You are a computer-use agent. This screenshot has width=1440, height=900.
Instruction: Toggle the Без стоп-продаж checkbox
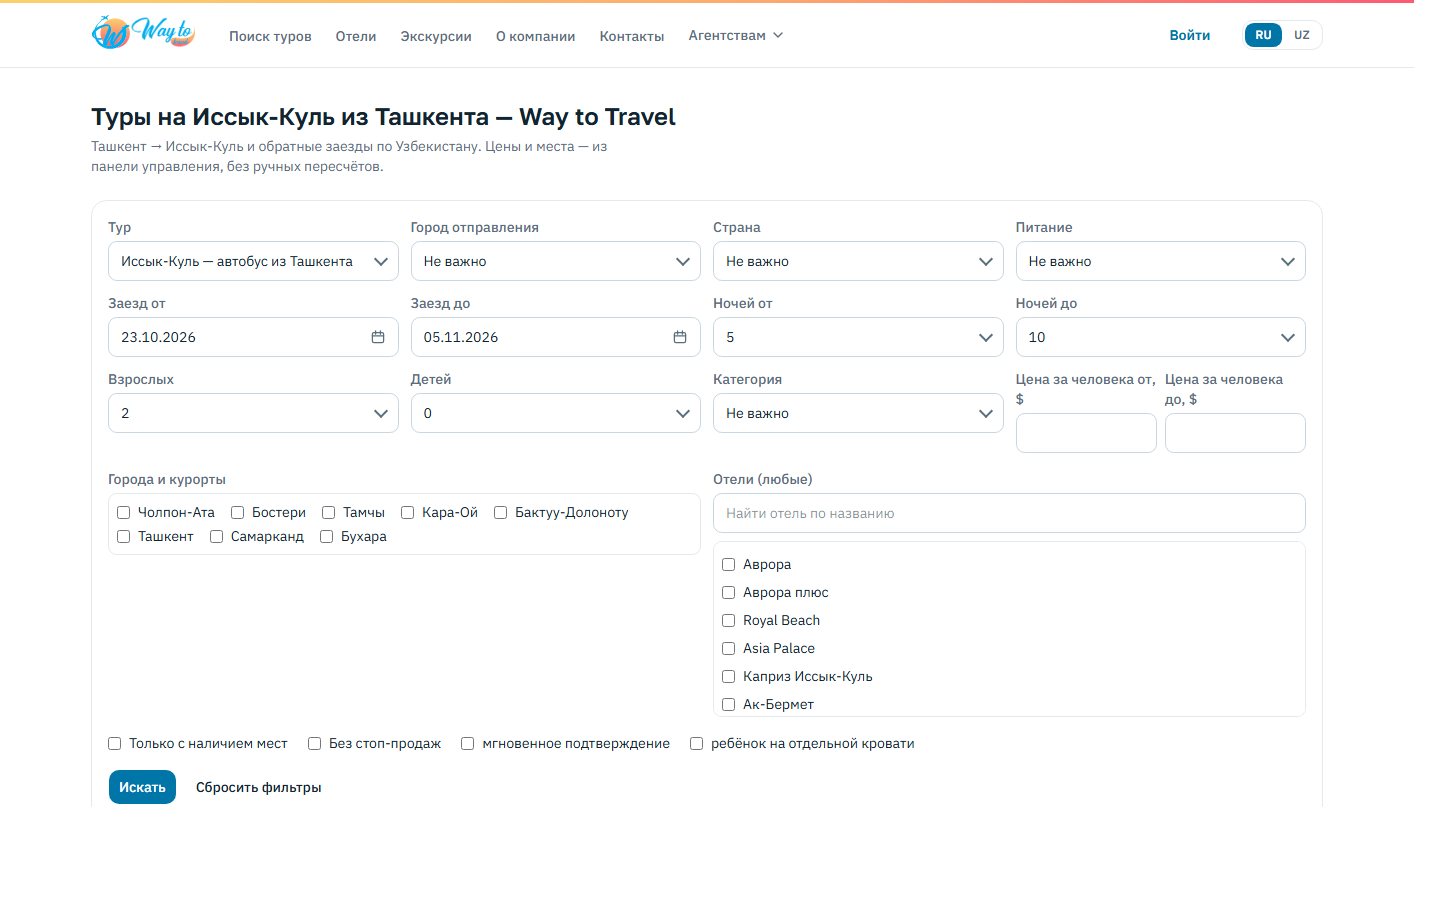pyautogui.click(x=314, y=744)
